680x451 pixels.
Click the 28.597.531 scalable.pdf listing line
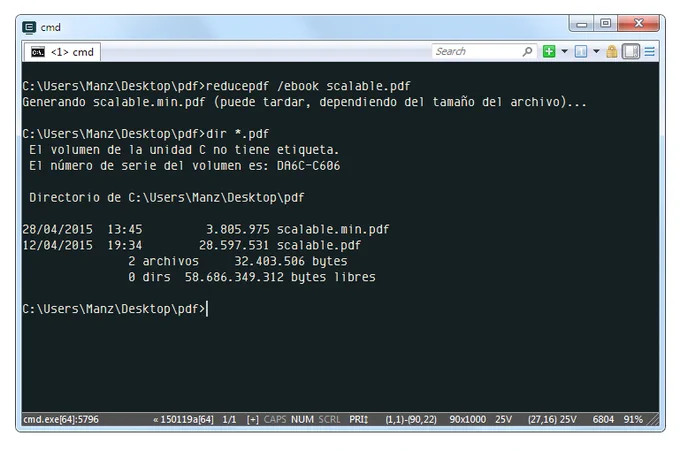[192, 245]
